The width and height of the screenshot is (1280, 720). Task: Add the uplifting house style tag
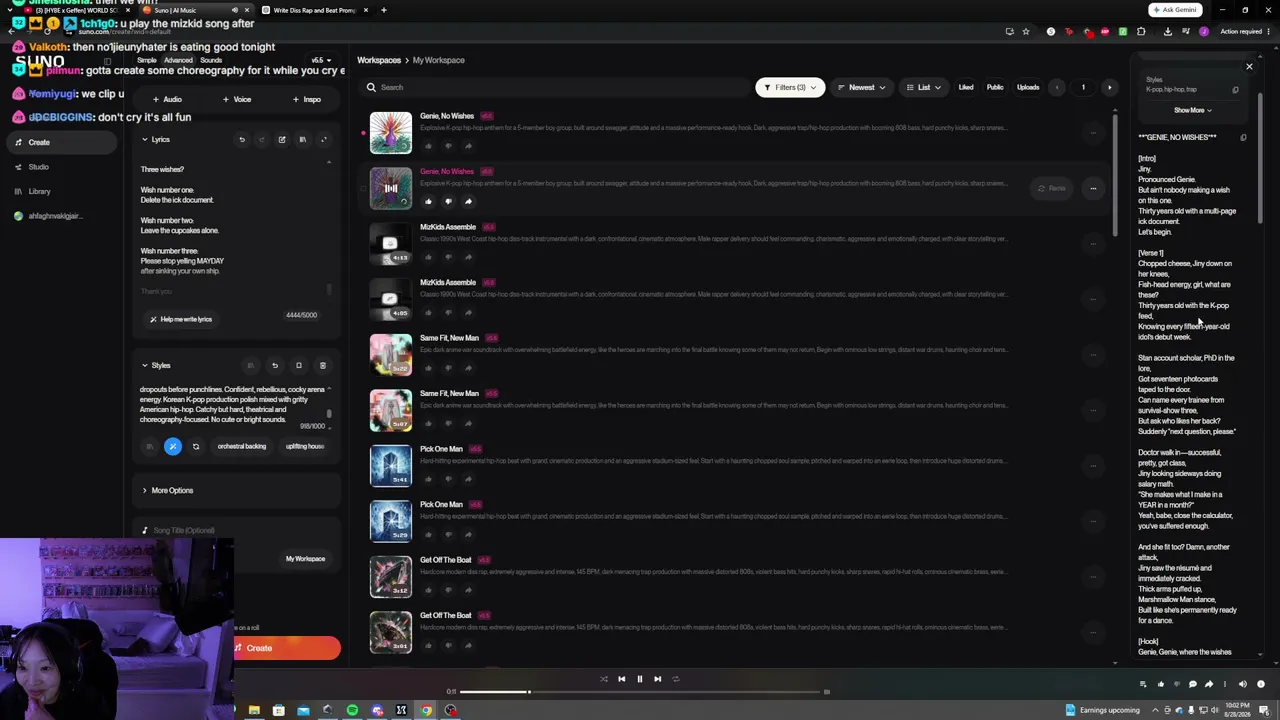tap(304, 446)
